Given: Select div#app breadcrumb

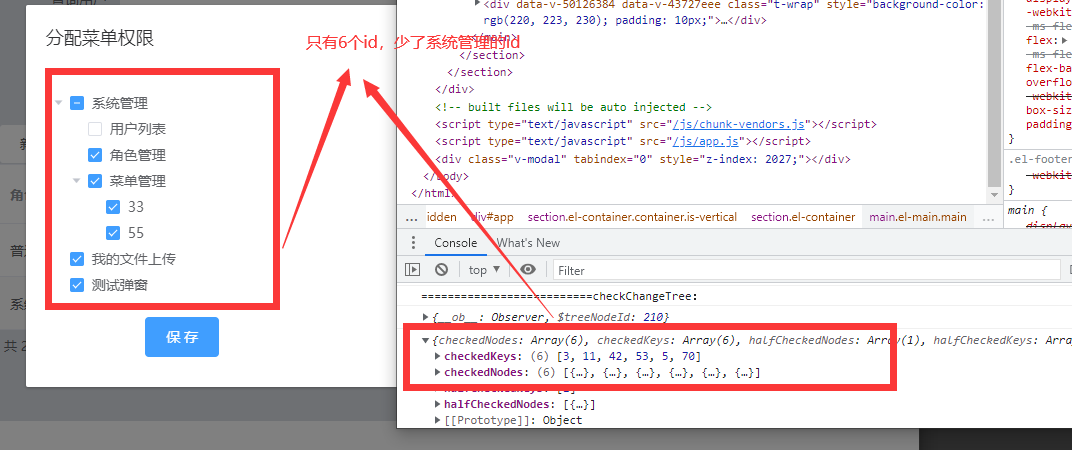Looking at the screenshot, I should 492,217.
